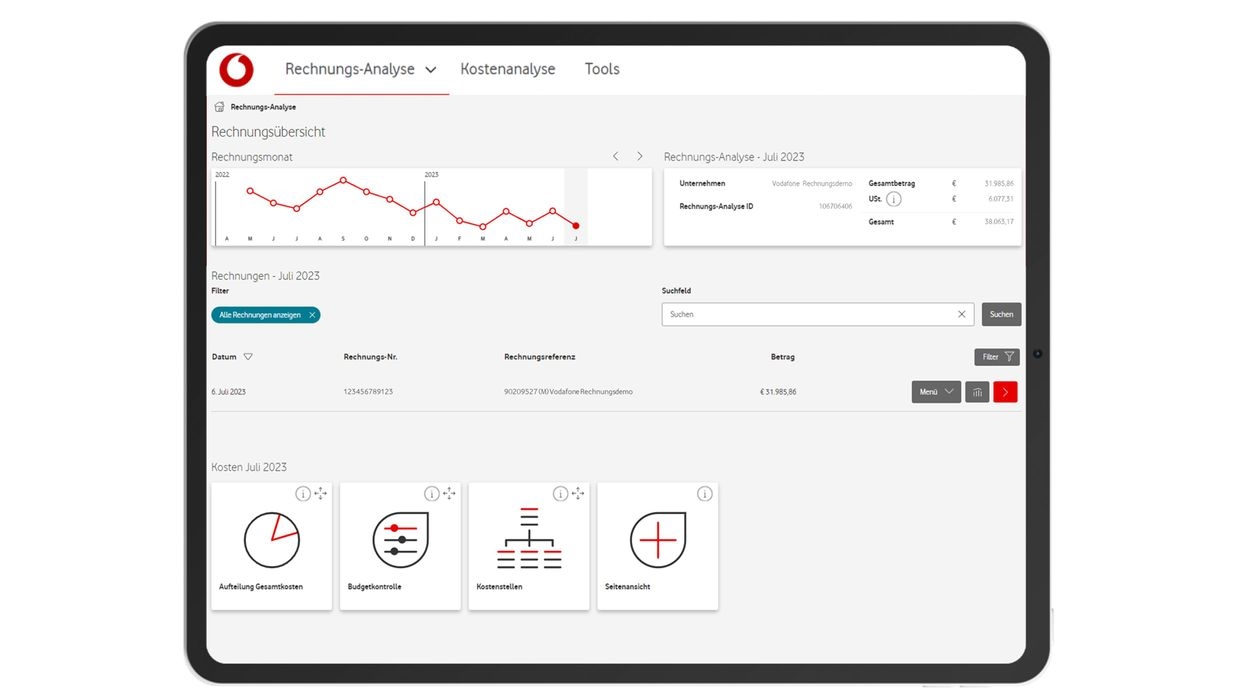Open the Filter funnel button

(996, 356)
